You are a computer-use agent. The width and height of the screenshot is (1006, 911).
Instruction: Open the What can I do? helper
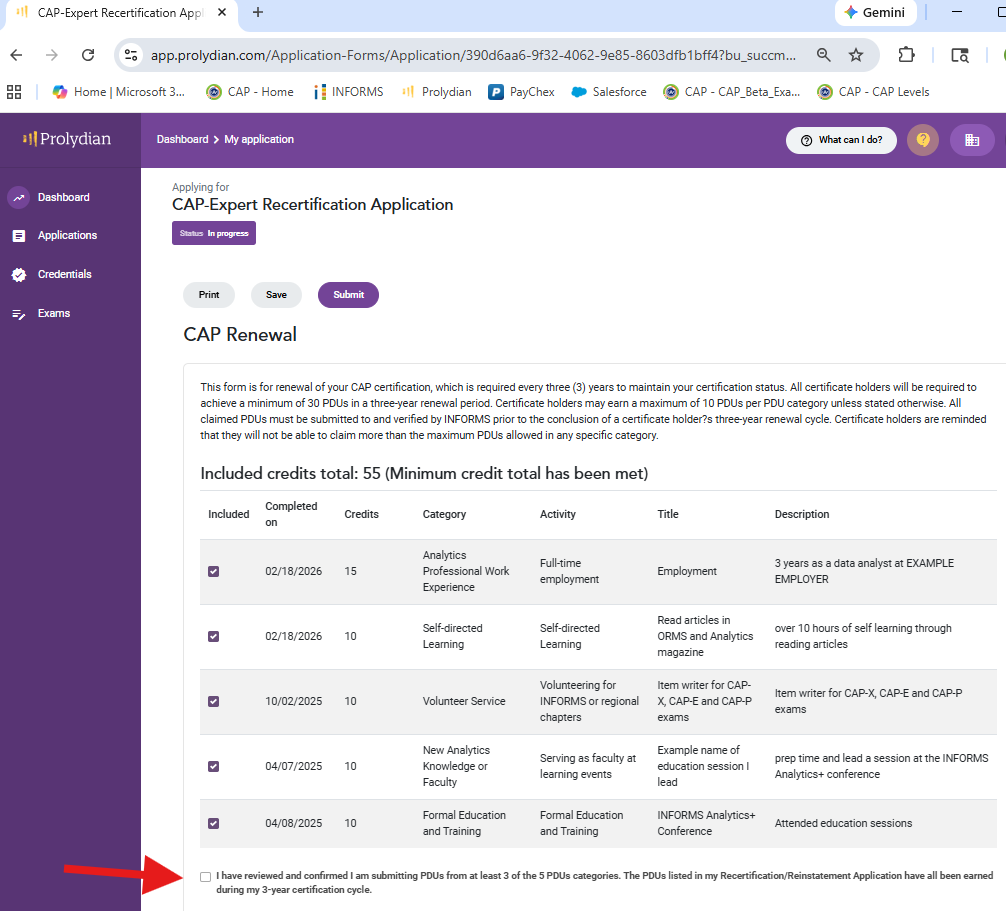point(841,140)
